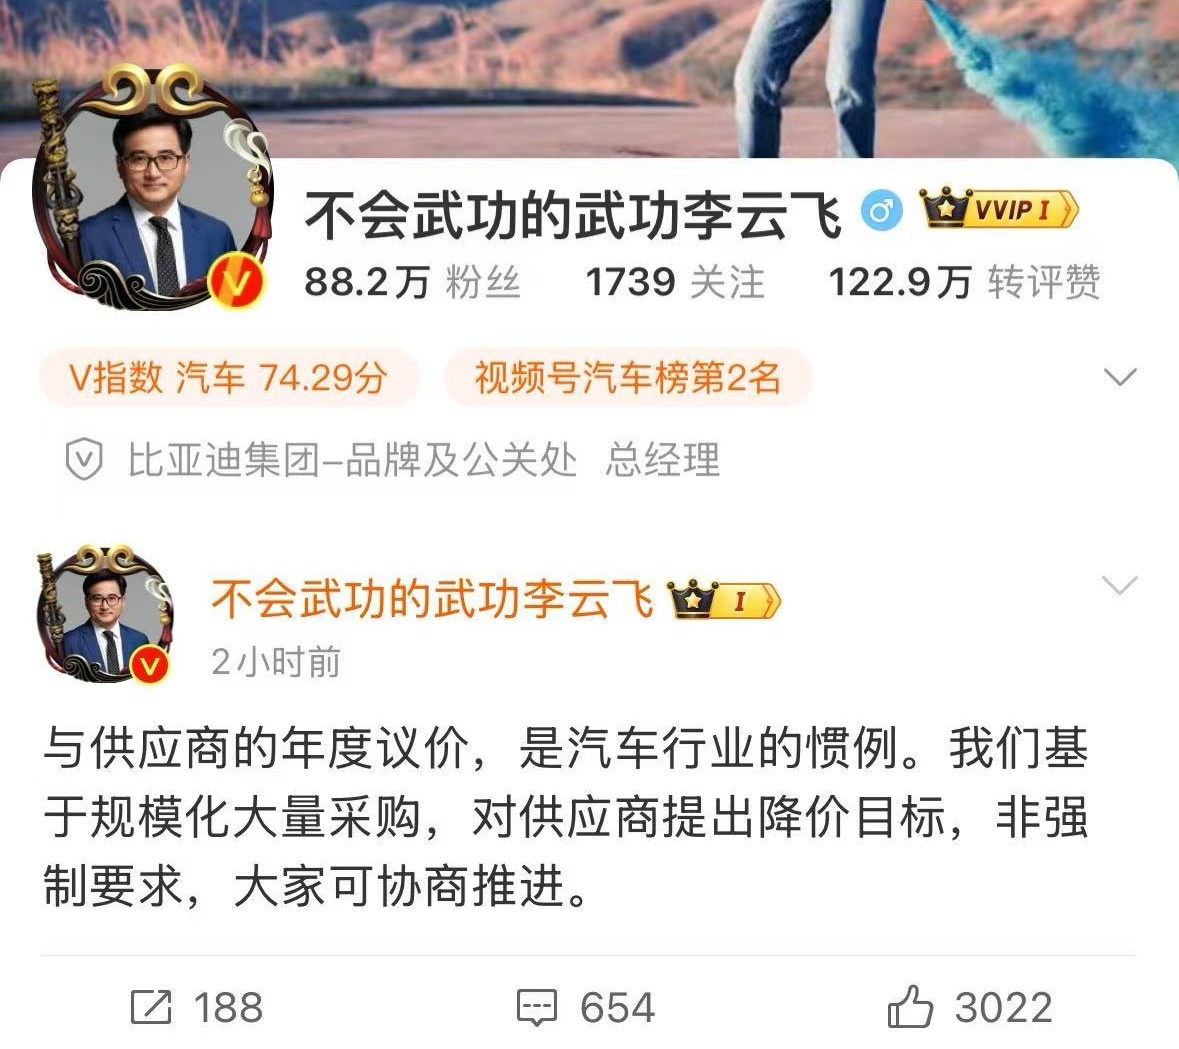Viewport: 1179px width, 1049px height.
Task: Like the post with thumbs-up icon
Action: 911,1006
